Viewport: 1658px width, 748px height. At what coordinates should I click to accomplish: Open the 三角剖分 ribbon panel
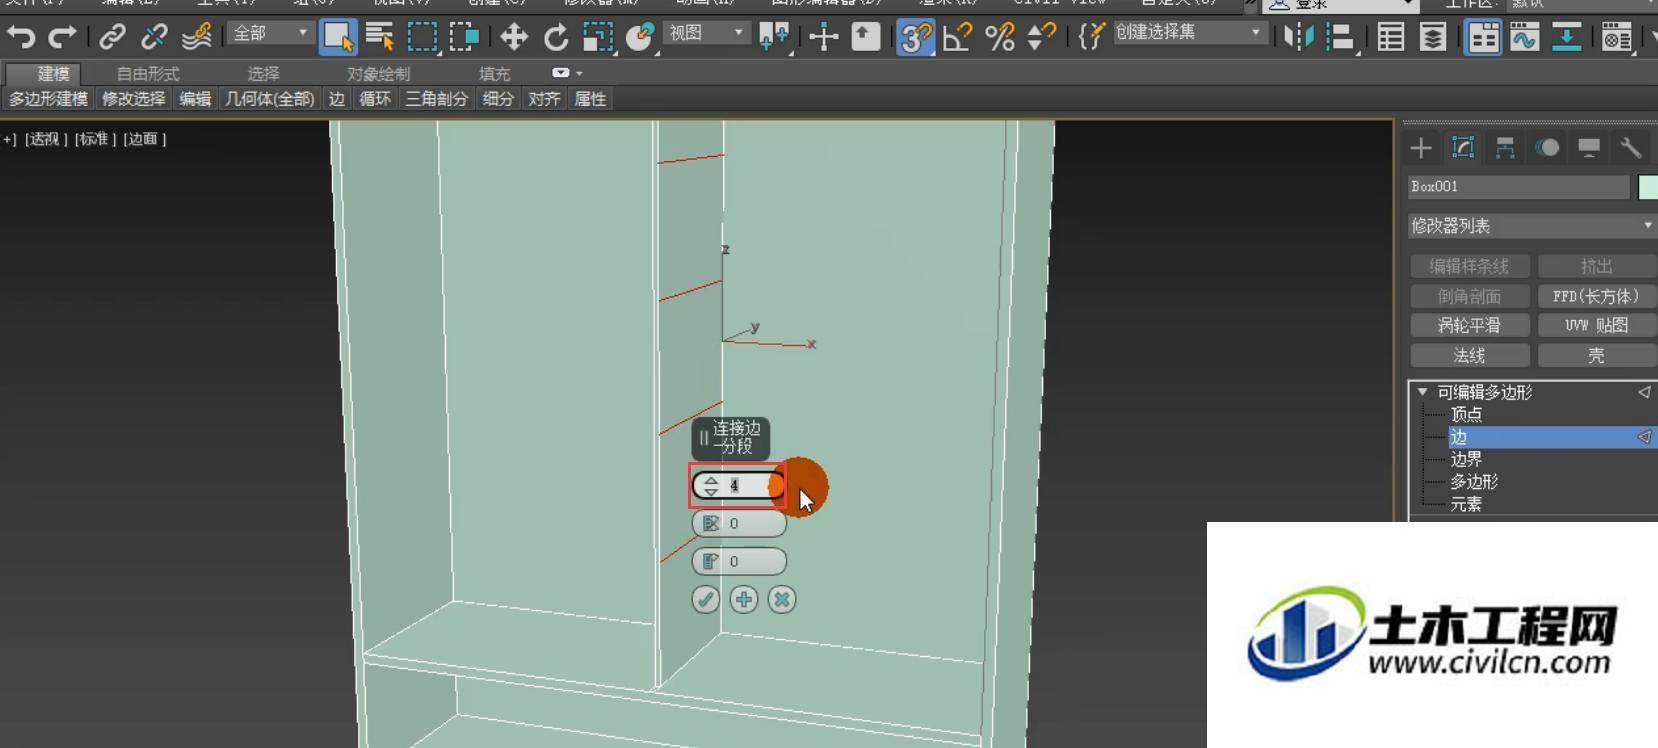[437, 99]
